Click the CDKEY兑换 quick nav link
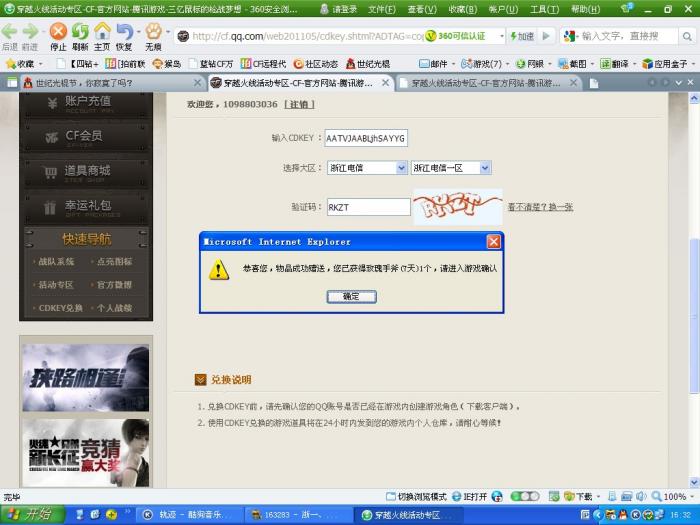Screen dimensions: 700x525 tap(60, 308)
